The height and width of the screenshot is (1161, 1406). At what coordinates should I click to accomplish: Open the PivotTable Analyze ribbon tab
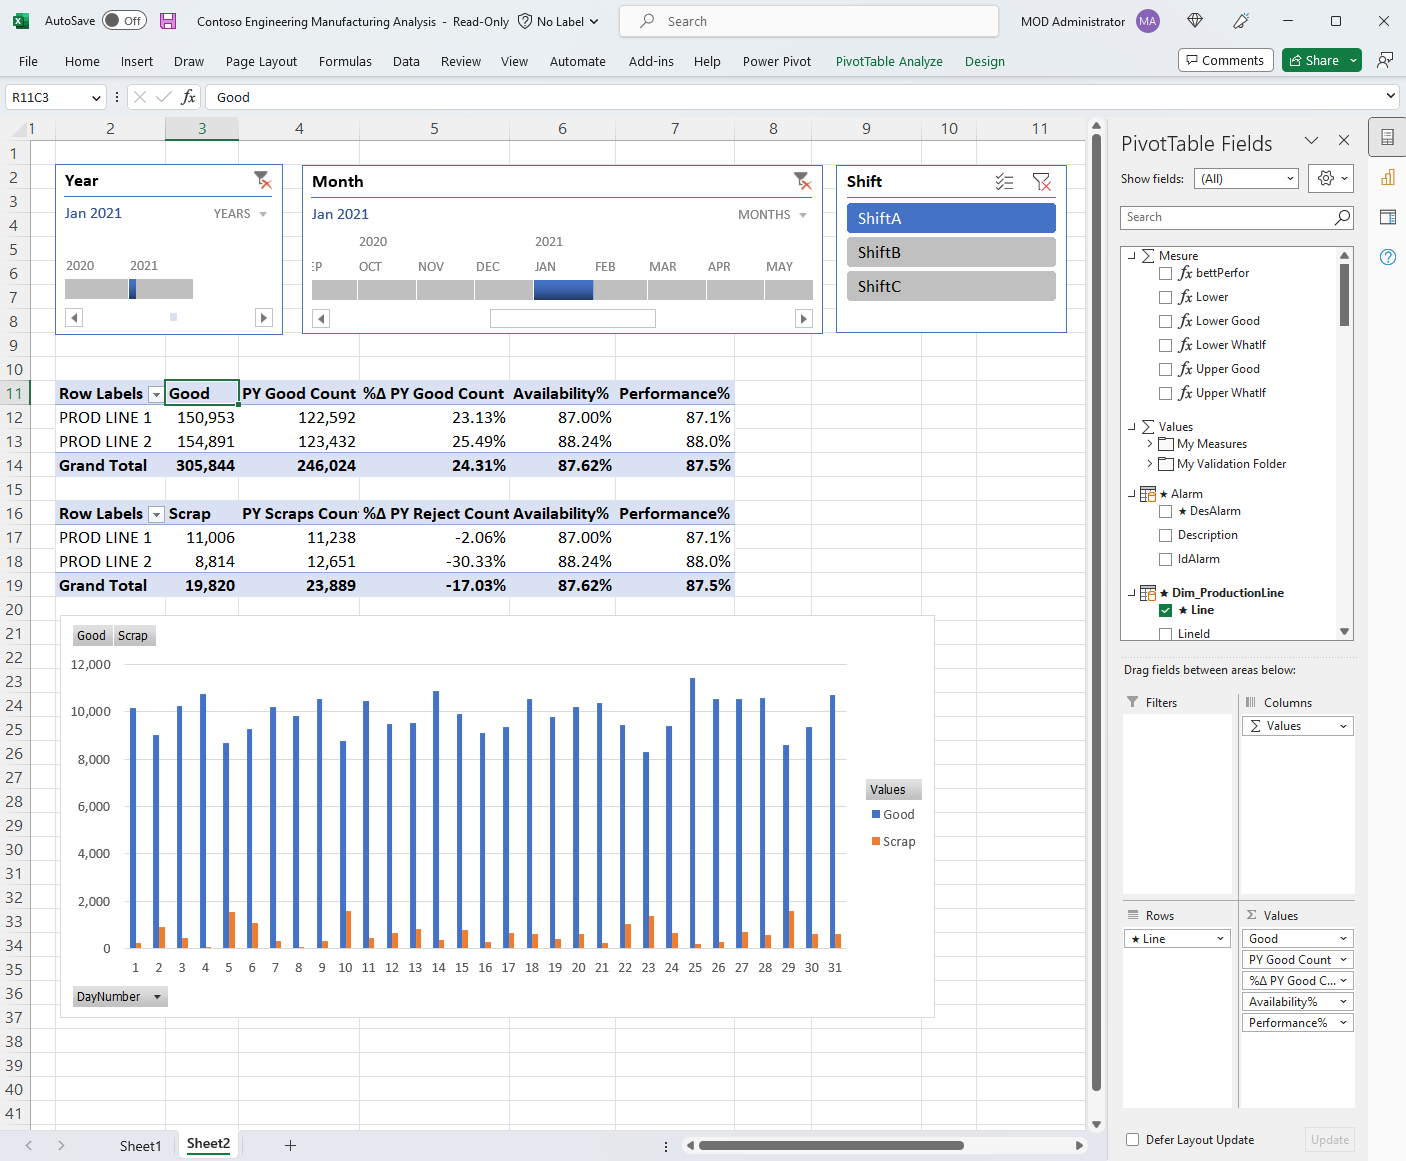click(888, 61)
